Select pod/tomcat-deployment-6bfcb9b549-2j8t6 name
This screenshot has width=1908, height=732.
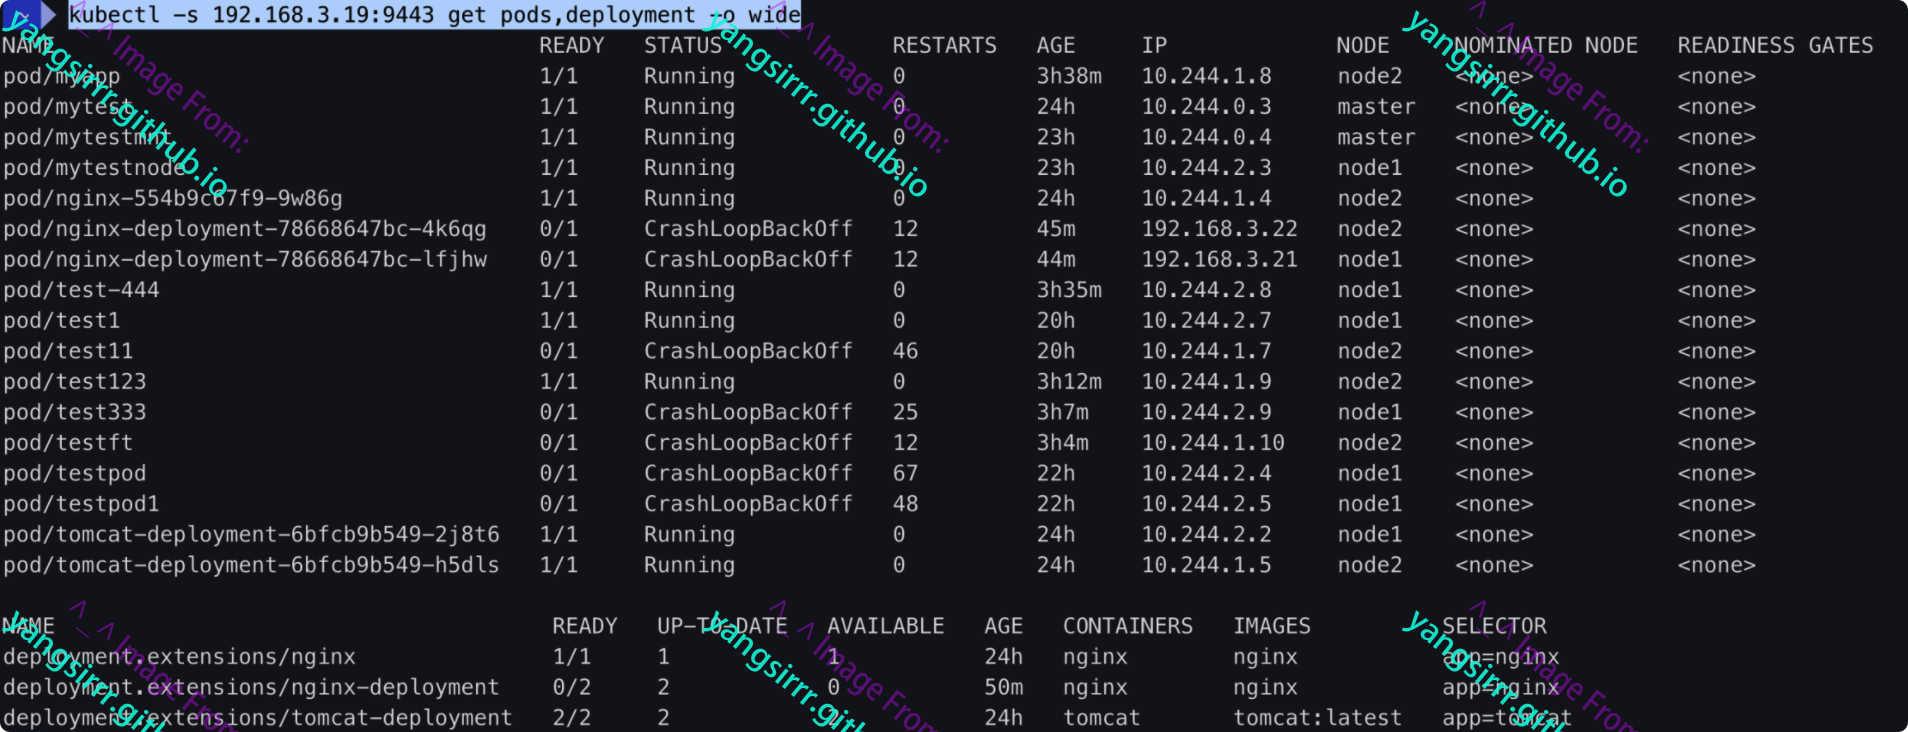click(251, 534)
